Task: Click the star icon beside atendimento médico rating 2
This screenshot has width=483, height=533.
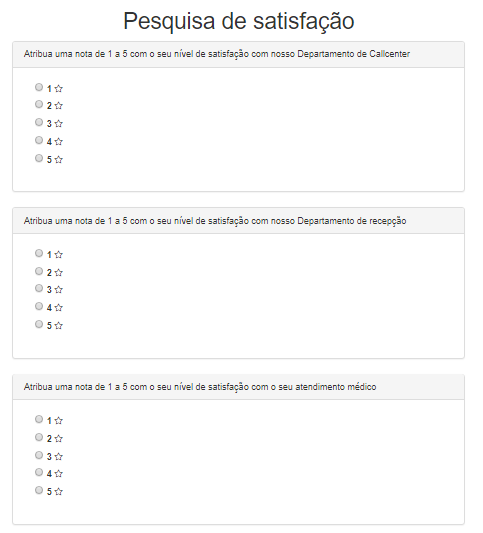Action: [58, 439]
